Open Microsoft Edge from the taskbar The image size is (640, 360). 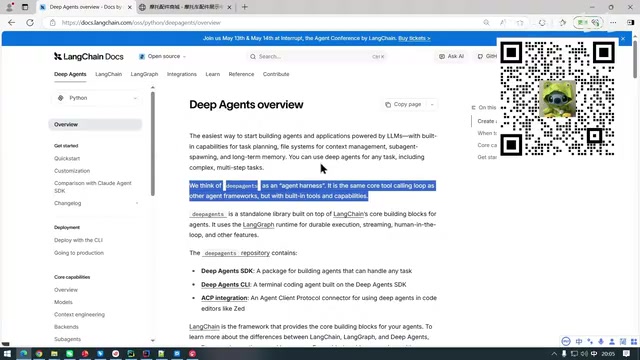24,353
